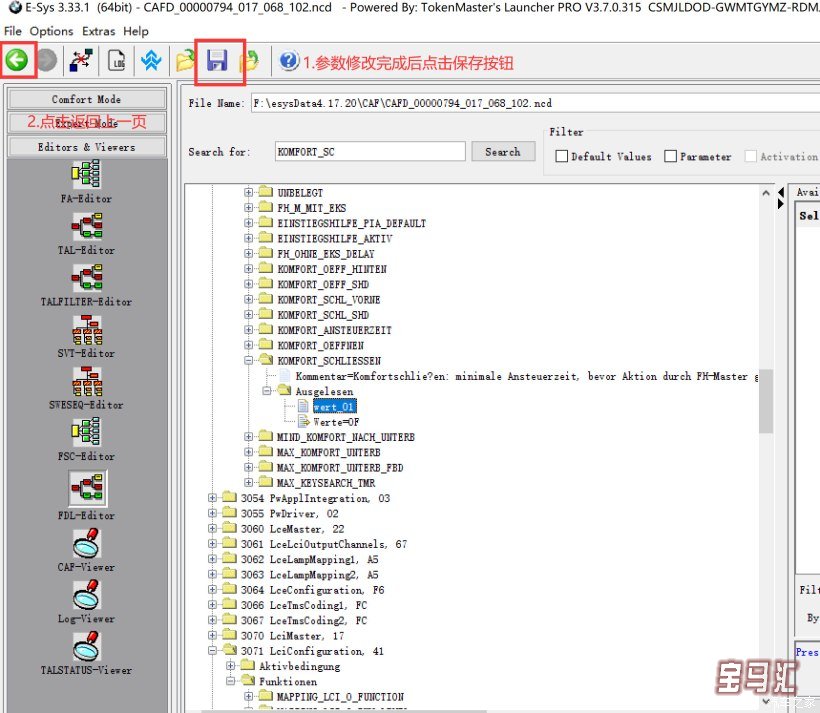Expand the KOMFORT_OEFF_HINTEN node
The height and width of the screenshot is (713, 820).
(x=248, y=269)
